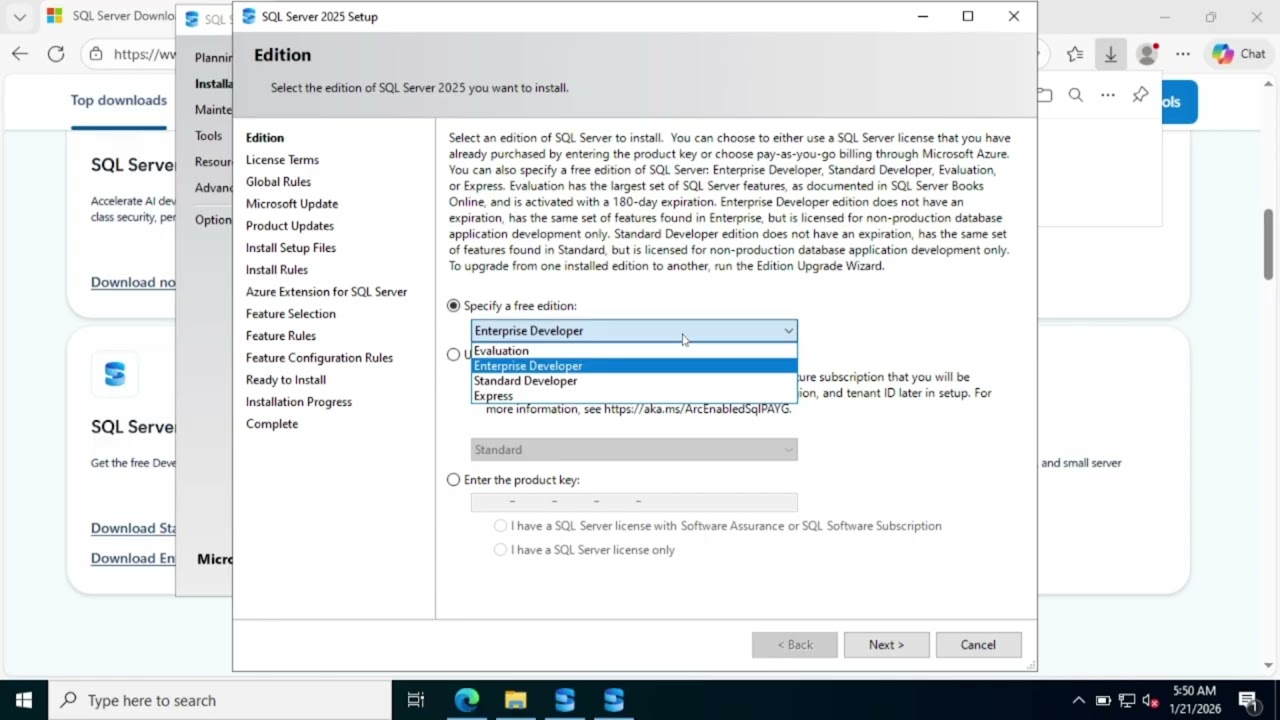Image resolution: width=1280 pixels, height=720 pixels.
Task: Click the browser favorites star icon
Action: pyautogui.click(x=1075, y=54)
